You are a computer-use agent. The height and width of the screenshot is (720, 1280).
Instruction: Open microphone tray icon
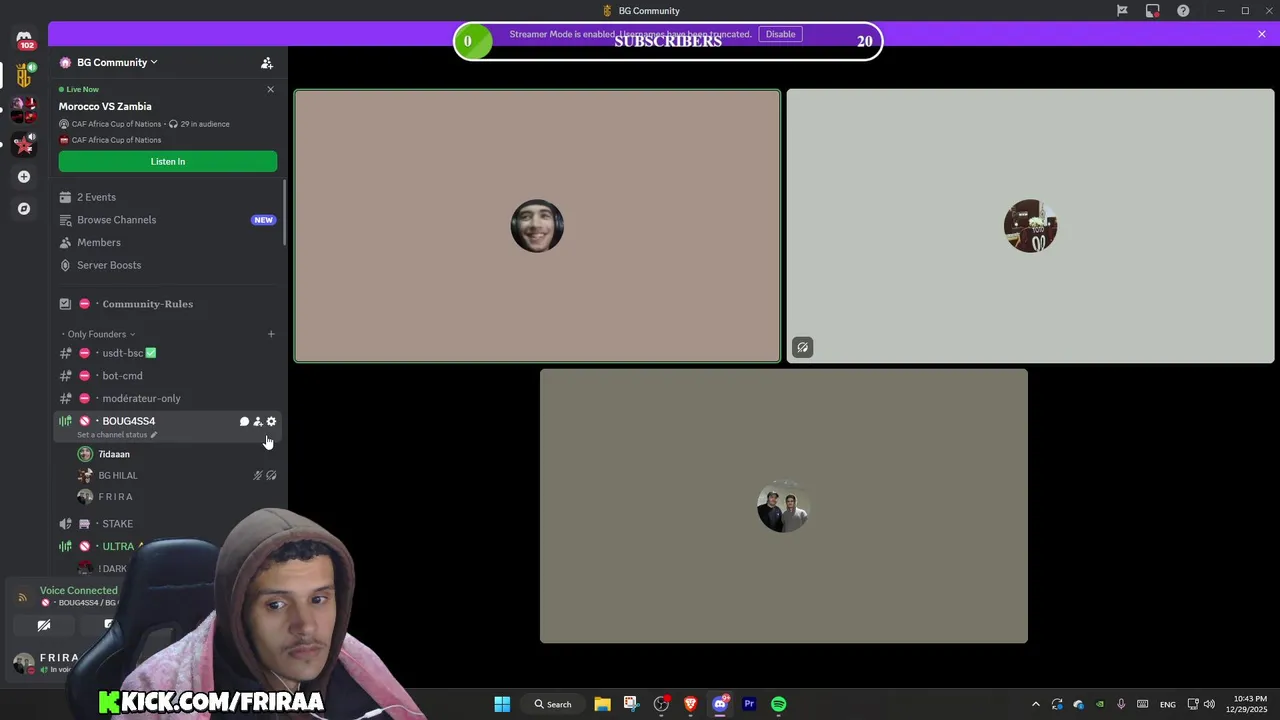pyautogui.click(x=1121, y=704)
